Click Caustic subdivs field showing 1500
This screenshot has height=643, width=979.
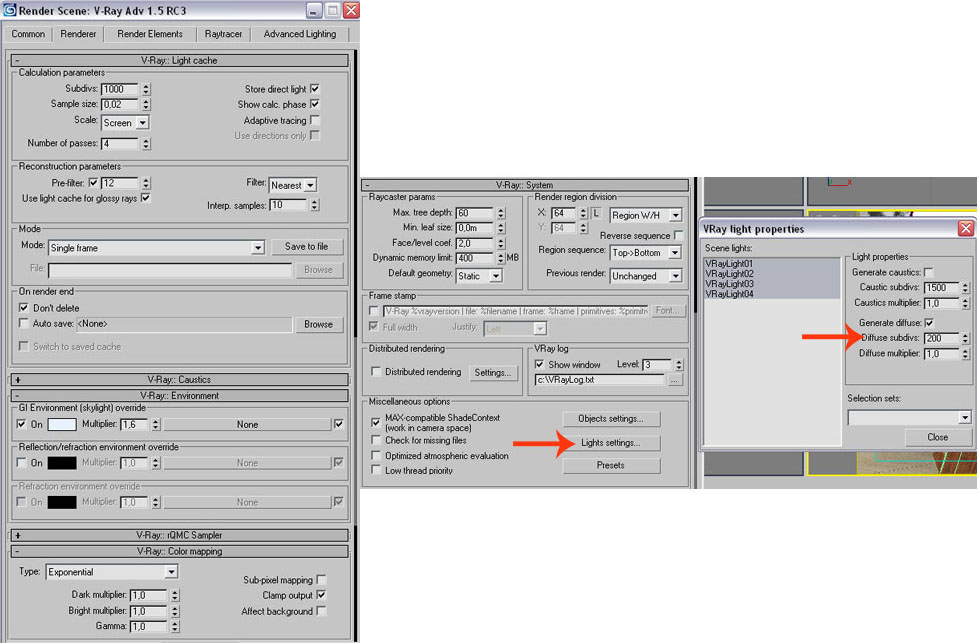942,288
